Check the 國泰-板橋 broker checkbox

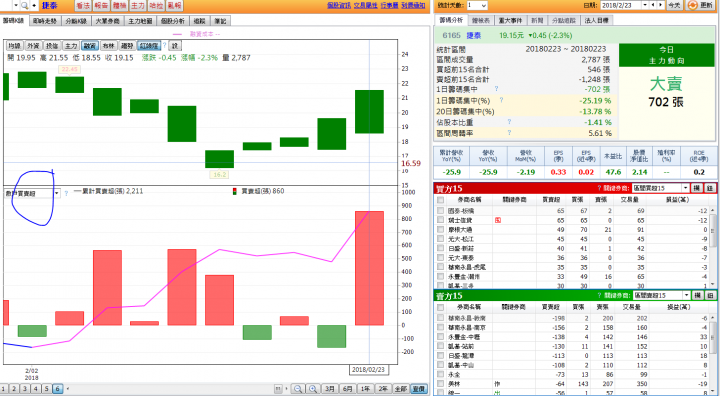(441, 211)
